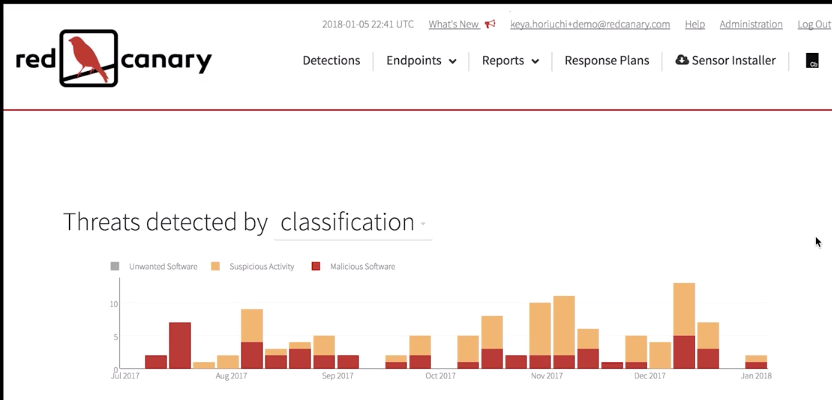Expand the Endpoints dropdown menu
This screenshot has height=400, width=832.
421,61
